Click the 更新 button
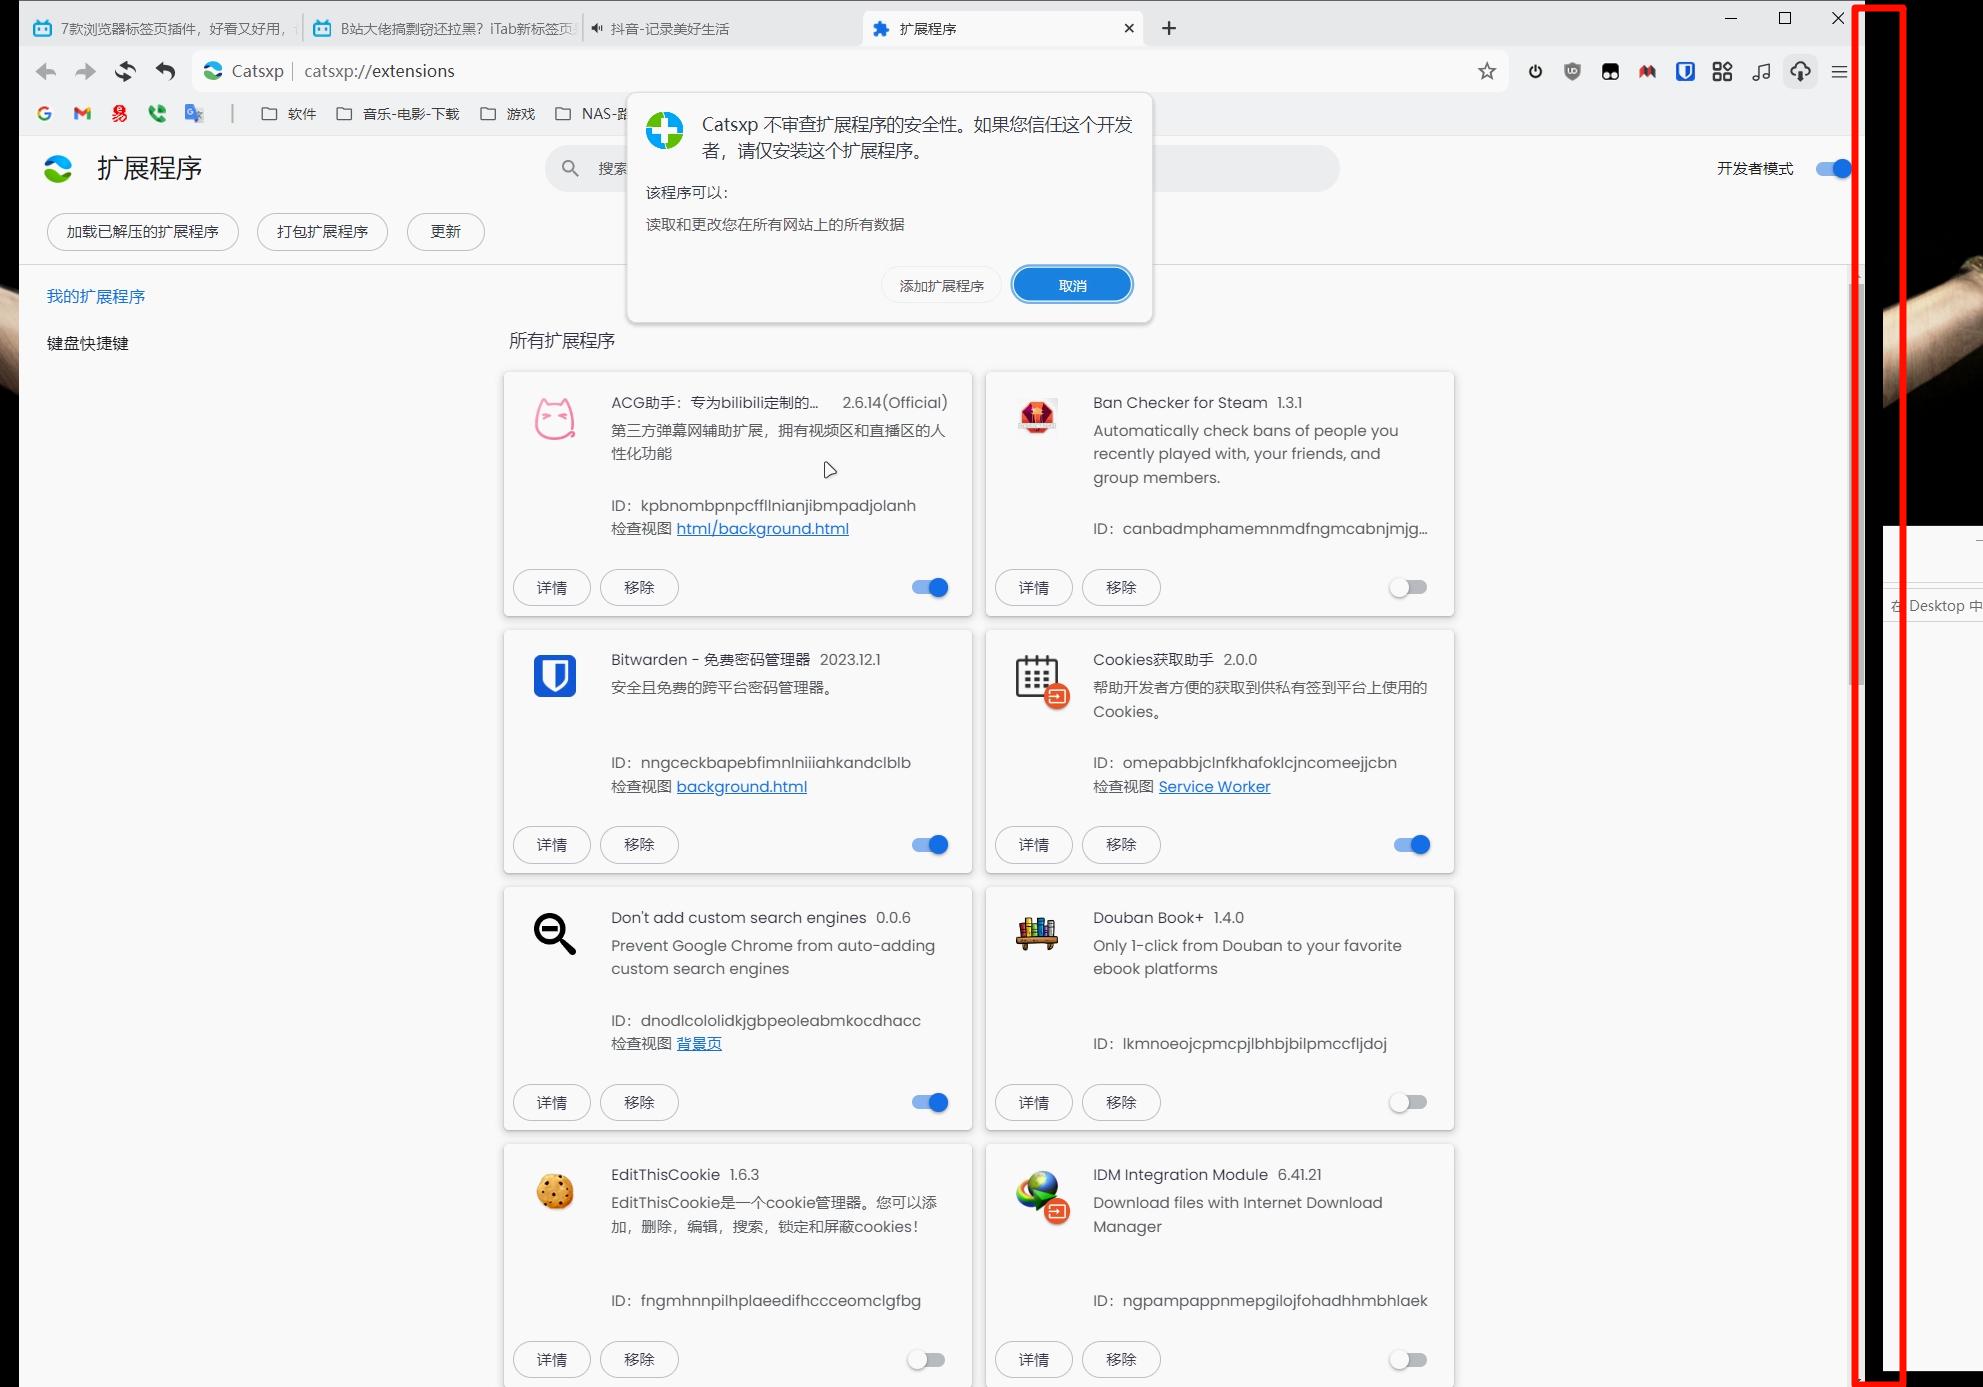This screenshot has width=1983, height=1387. 446,232
